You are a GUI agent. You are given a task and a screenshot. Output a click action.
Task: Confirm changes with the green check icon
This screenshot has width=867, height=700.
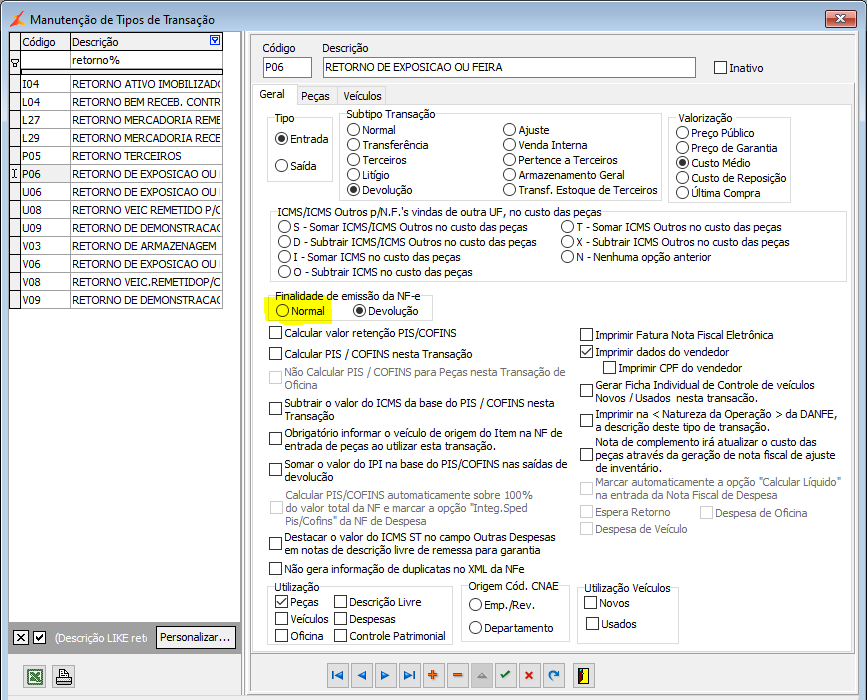tap(505, 675)
